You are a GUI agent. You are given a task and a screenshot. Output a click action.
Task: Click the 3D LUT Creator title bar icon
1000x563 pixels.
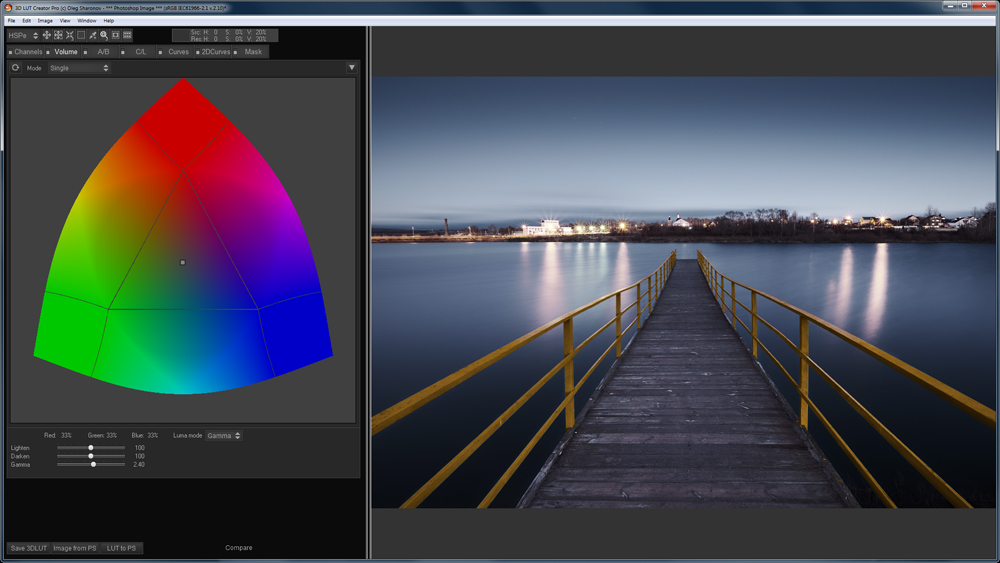pos(8,8)
